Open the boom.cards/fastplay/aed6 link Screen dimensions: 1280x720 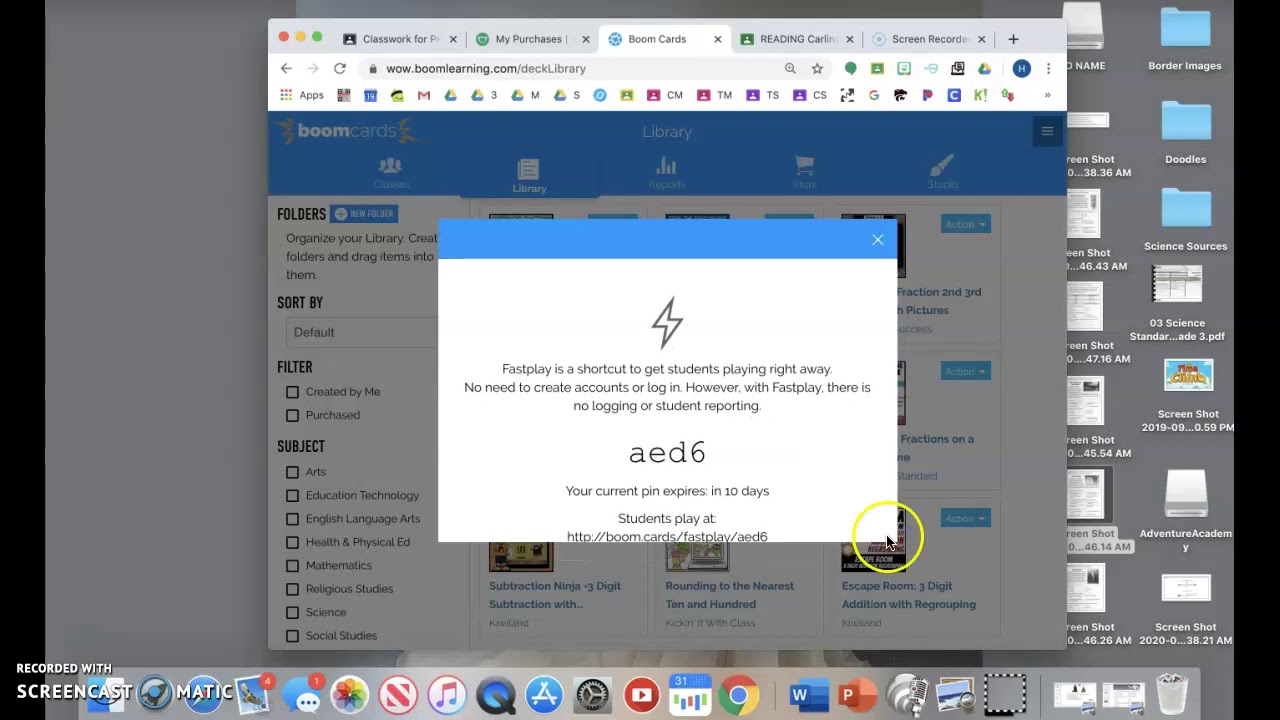coord(667,536)
